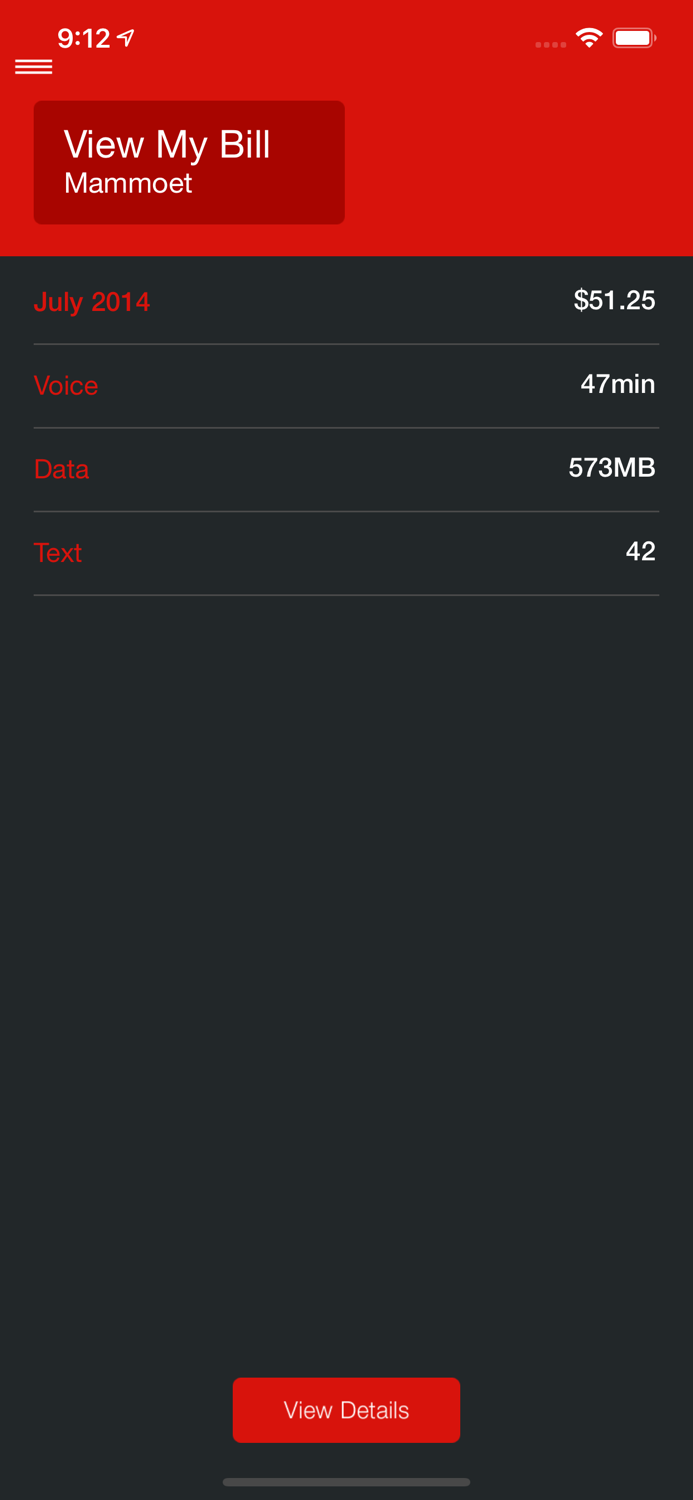Tap the clock showing 9:12

(x=86, y=38)
